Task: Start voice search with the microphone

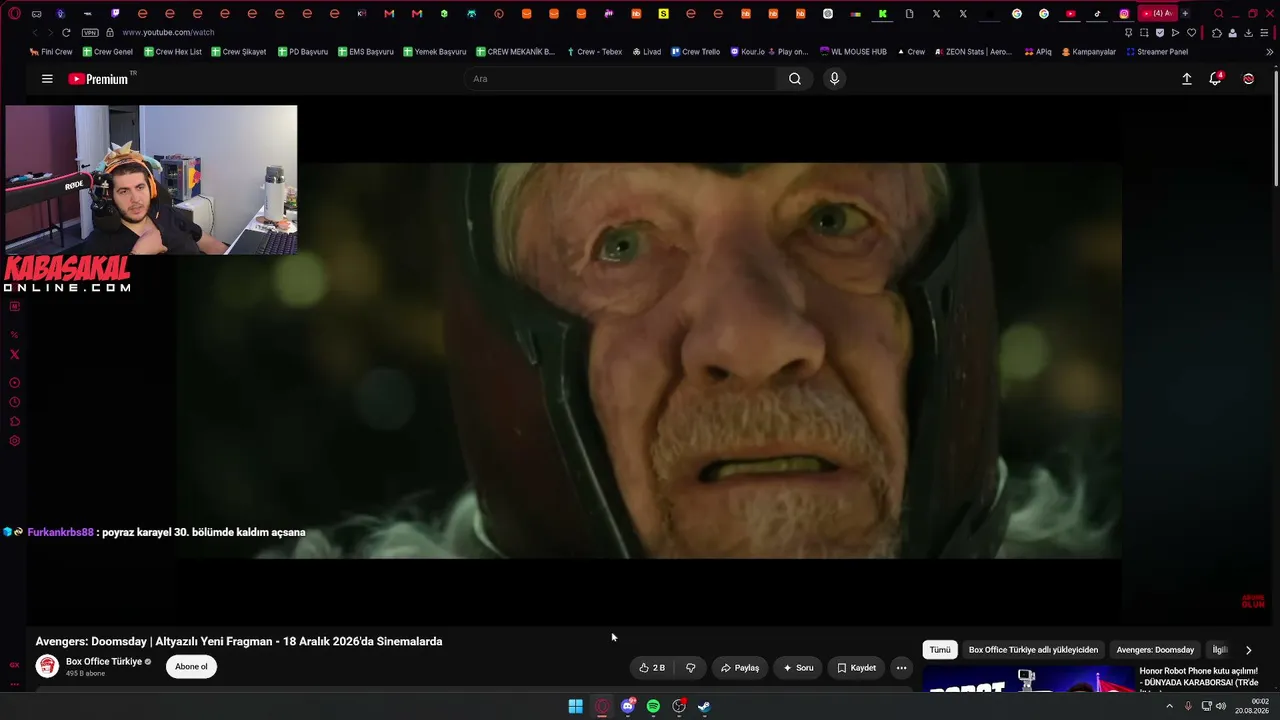Action: (834, 79)
